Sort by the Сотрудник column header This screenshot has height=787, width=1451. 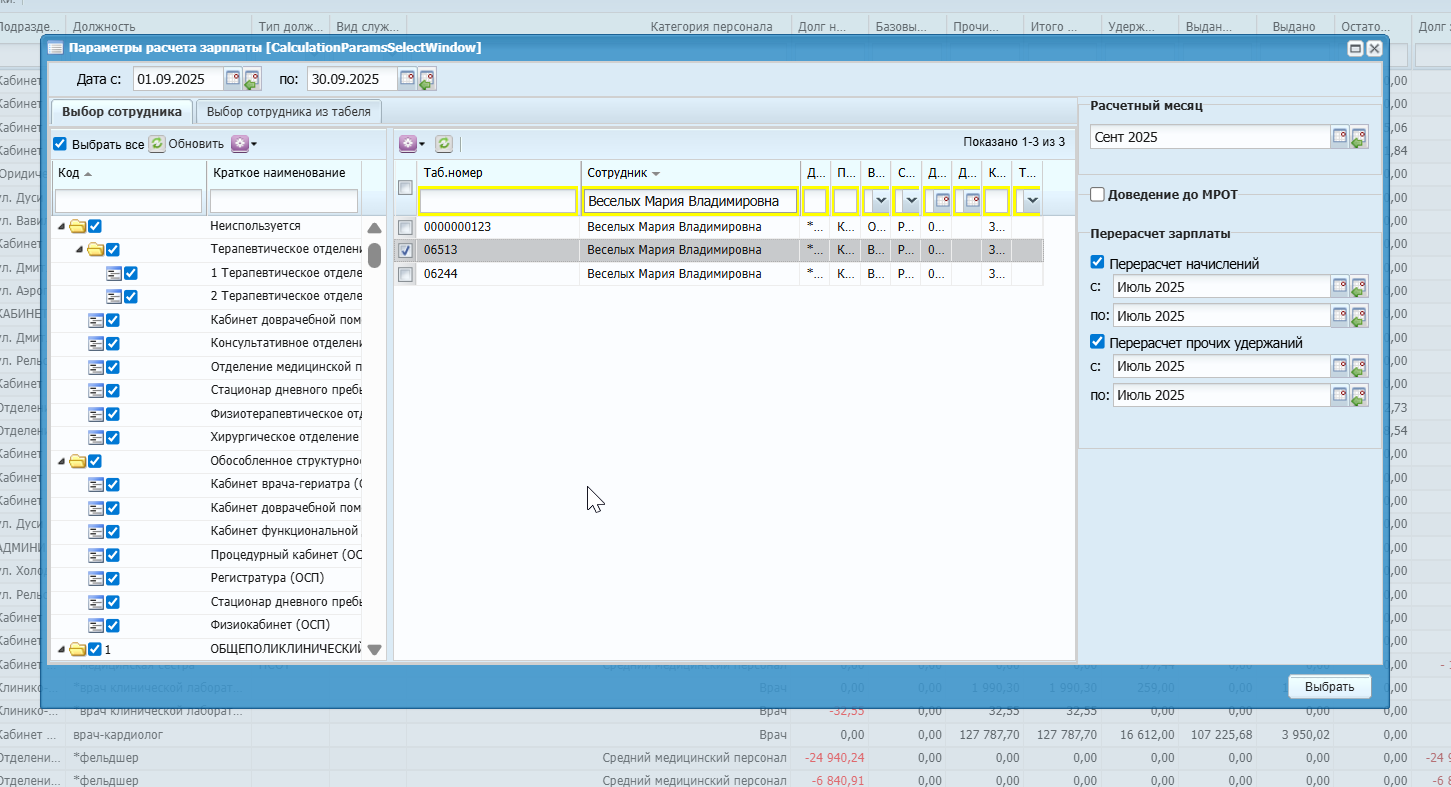pos(690,173)
